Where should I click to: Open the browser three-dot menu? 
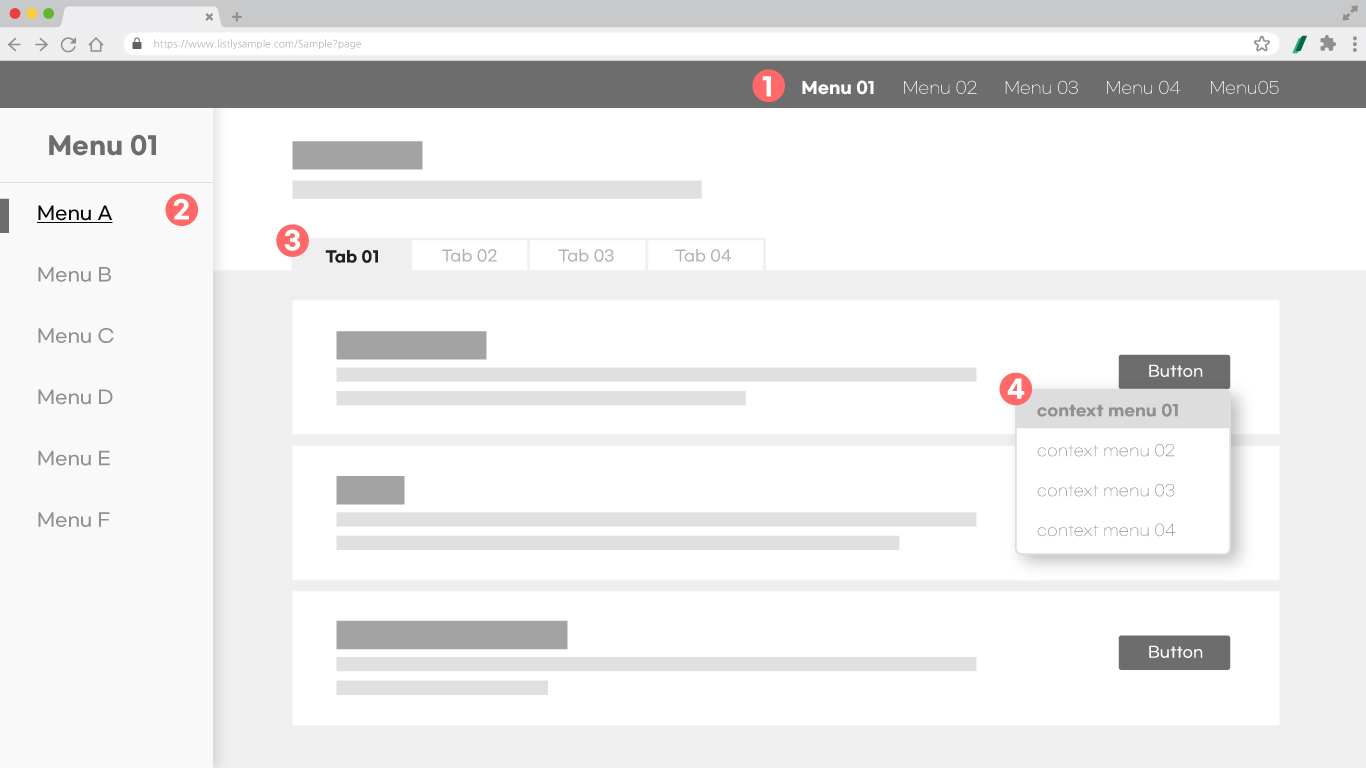coord(1354,44)
